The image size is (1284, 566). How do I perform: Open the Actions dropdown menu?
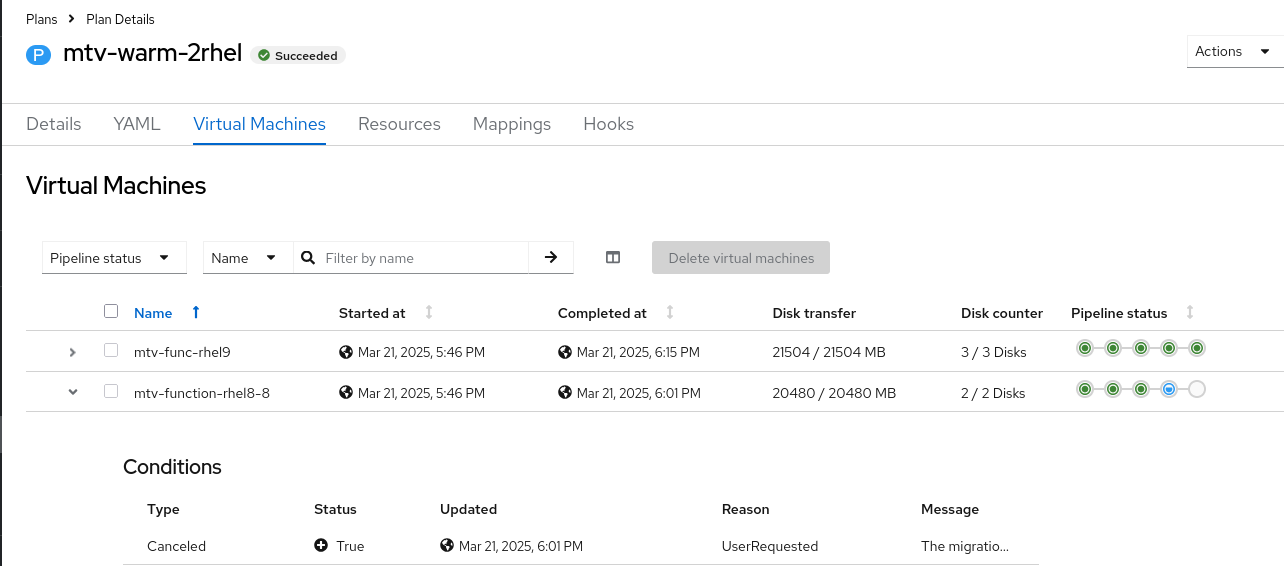[x=1234, y=51]
